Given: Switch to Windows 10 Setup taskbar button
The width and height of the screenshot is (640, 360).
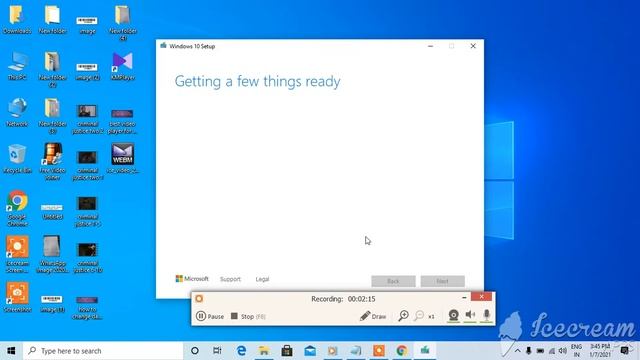Looking at the screenshot, I should 425,351.
